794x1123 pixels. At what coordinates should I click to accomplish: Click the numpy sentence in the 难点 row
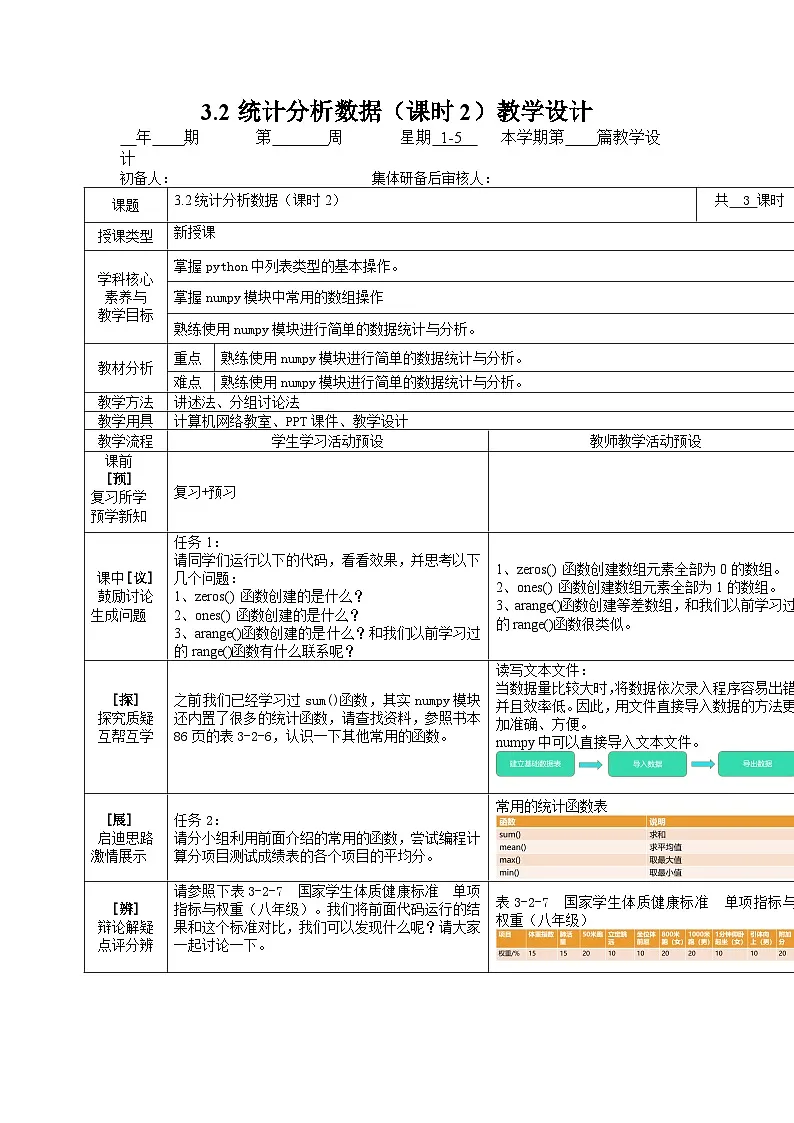click(372, 382)
